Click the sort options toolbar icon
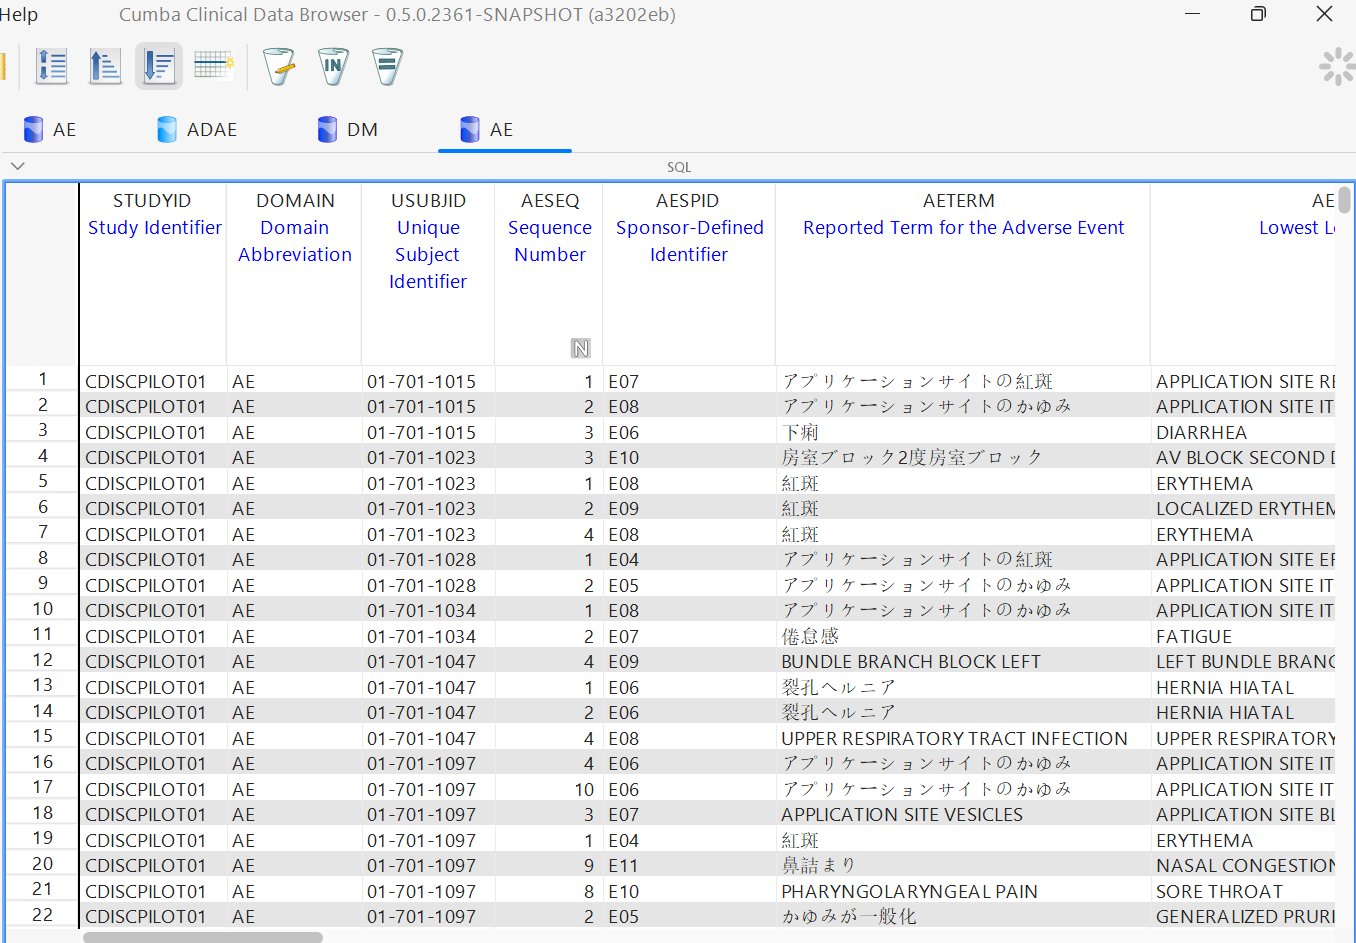The height and width of the screenshot is (943, 1356). pyautogui.click(x=51, y=66)
